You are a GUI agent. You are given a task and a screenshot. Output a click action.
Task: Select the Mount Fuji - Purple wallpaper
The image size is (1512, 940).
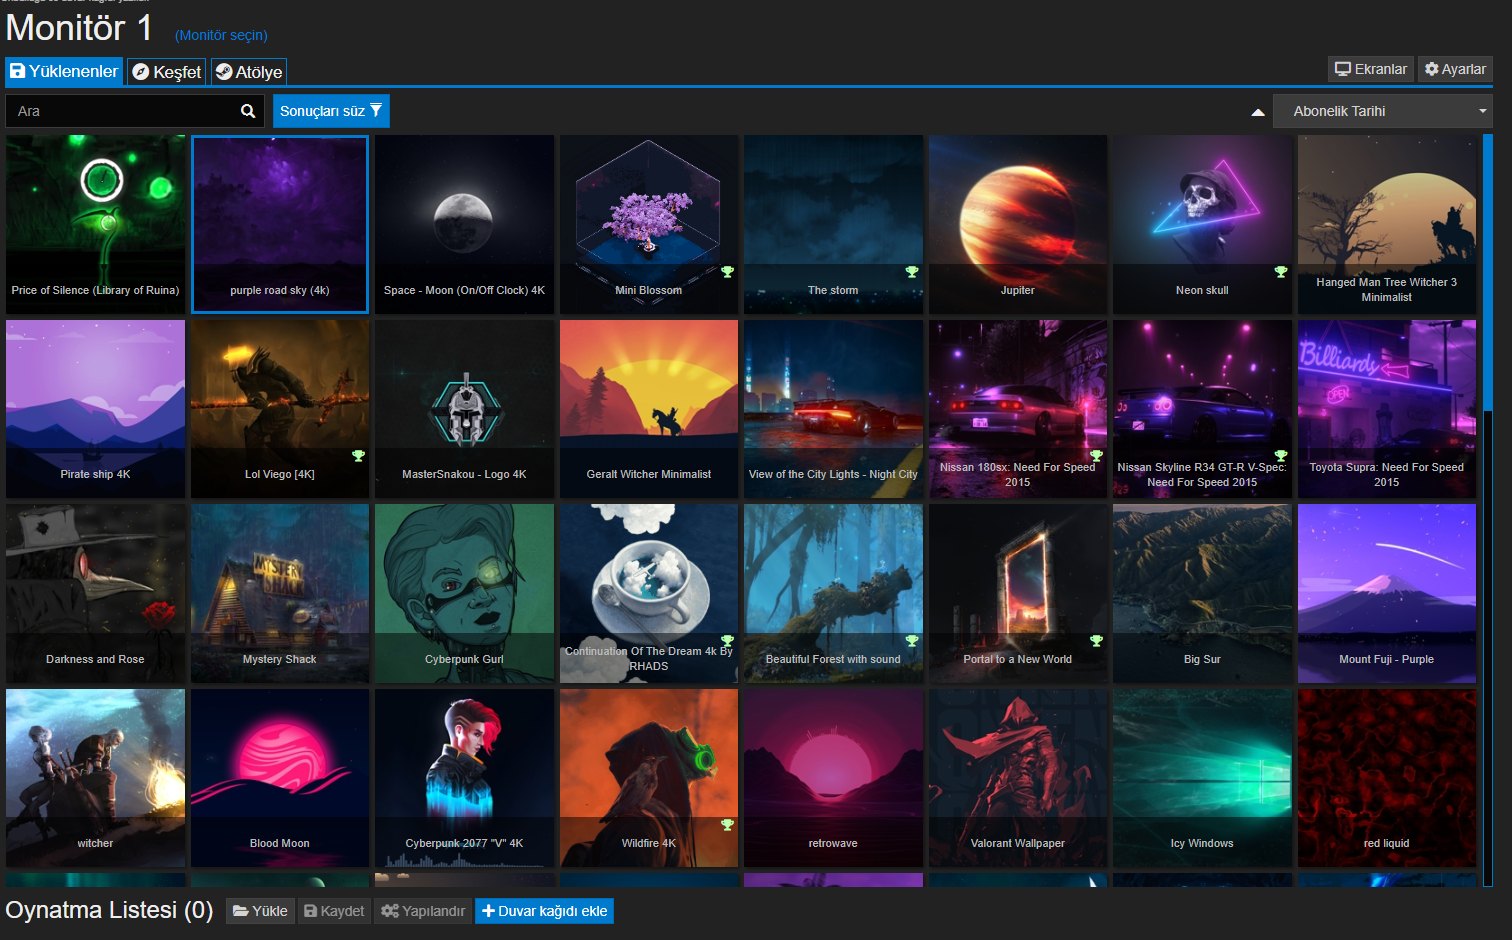click(1387, 593)
